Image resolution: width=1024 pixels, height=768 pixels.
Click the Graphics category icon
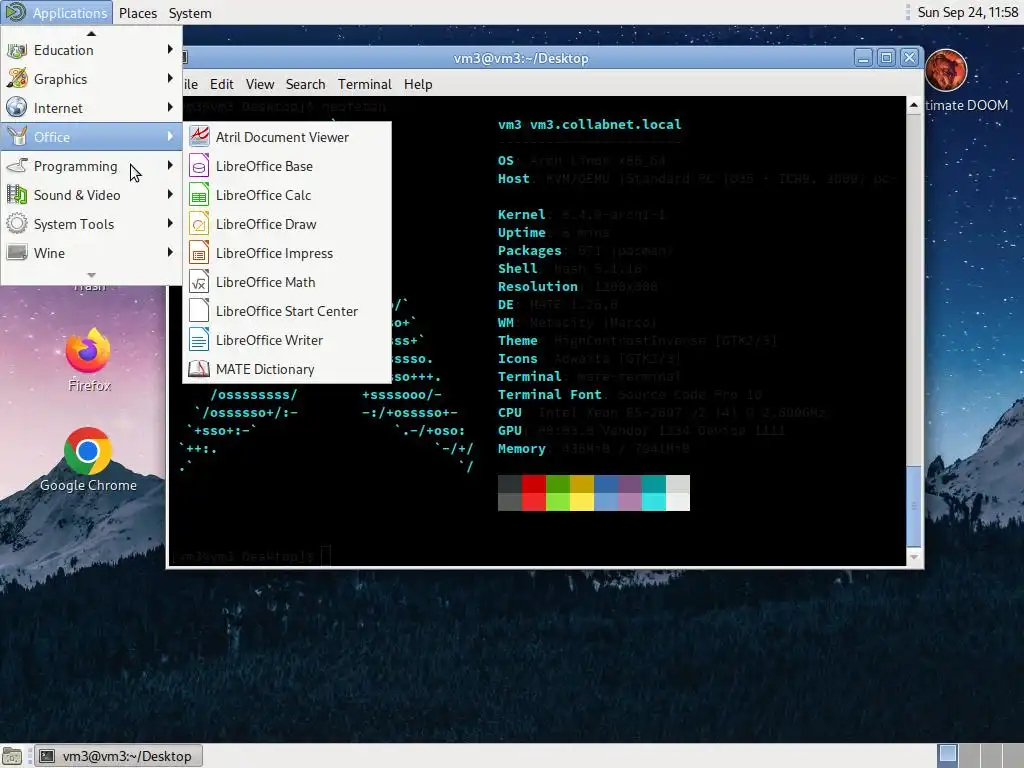(x=17, y=78)
